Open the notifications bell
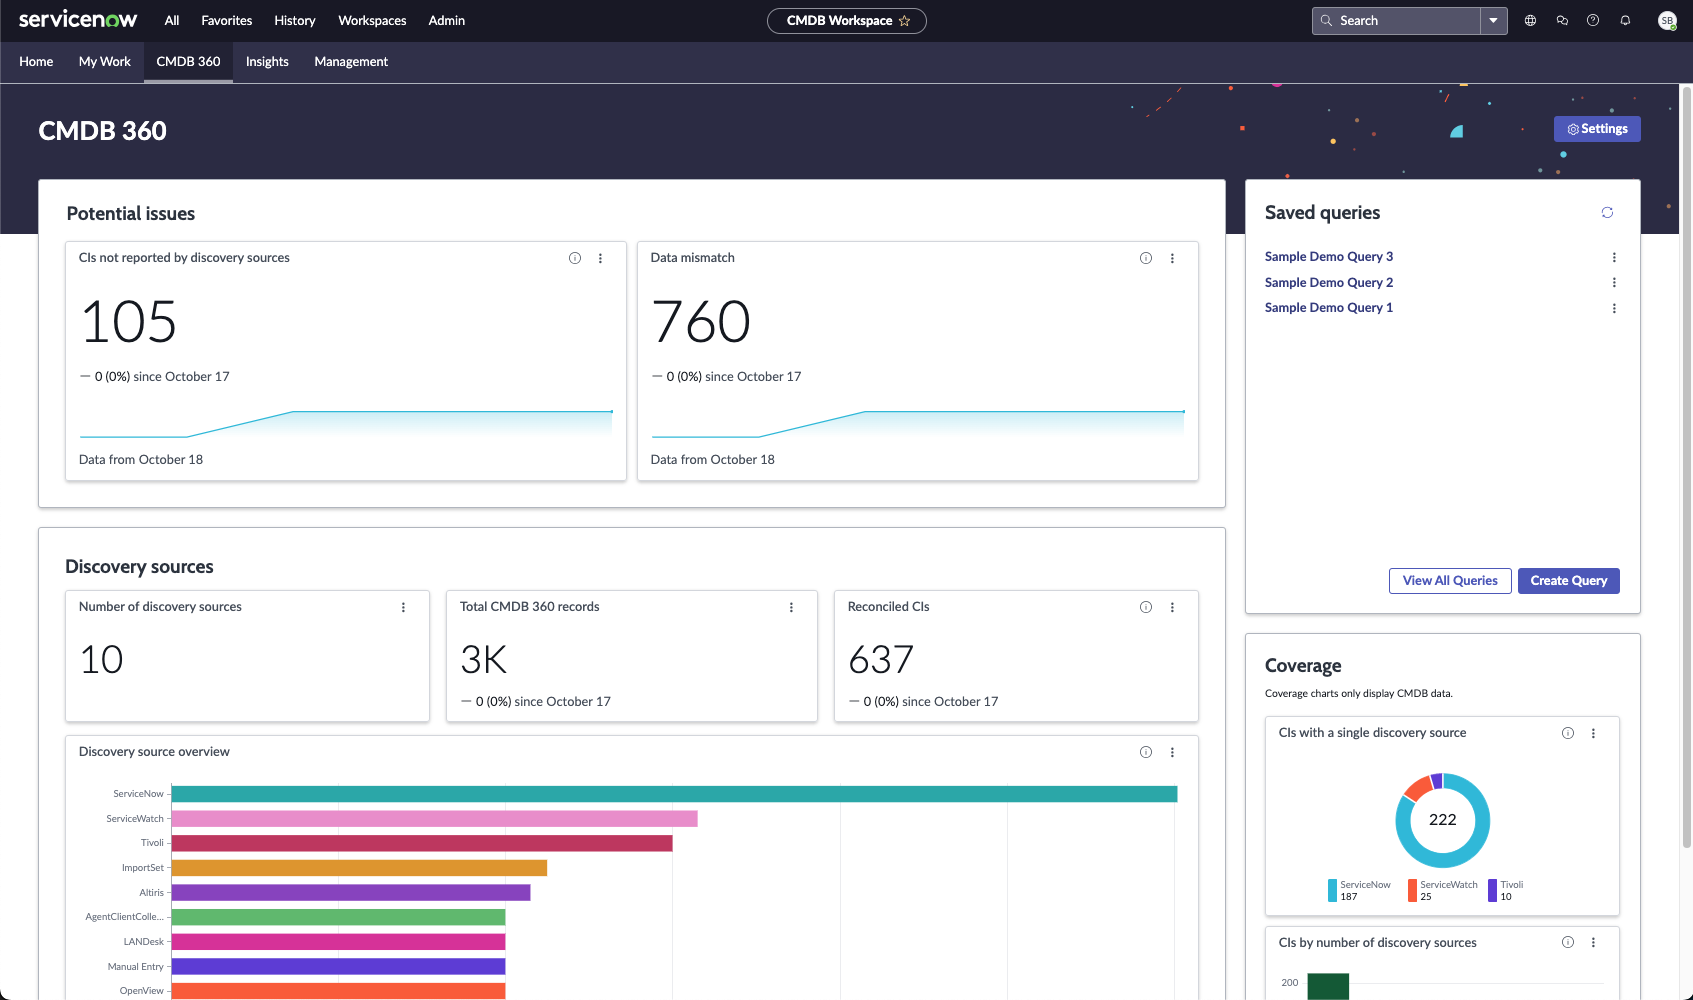 (1625, 21)
